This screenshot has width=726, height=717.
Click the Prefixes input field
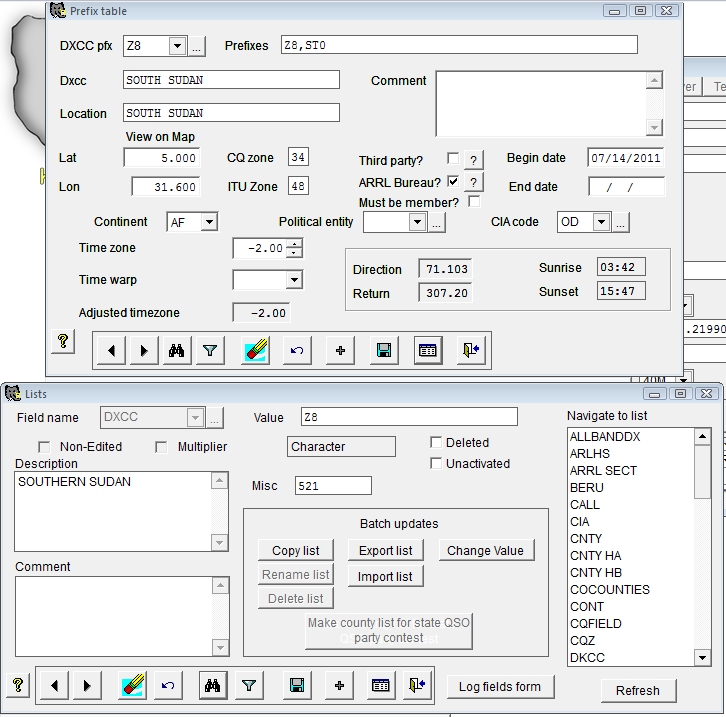point(459,45)
